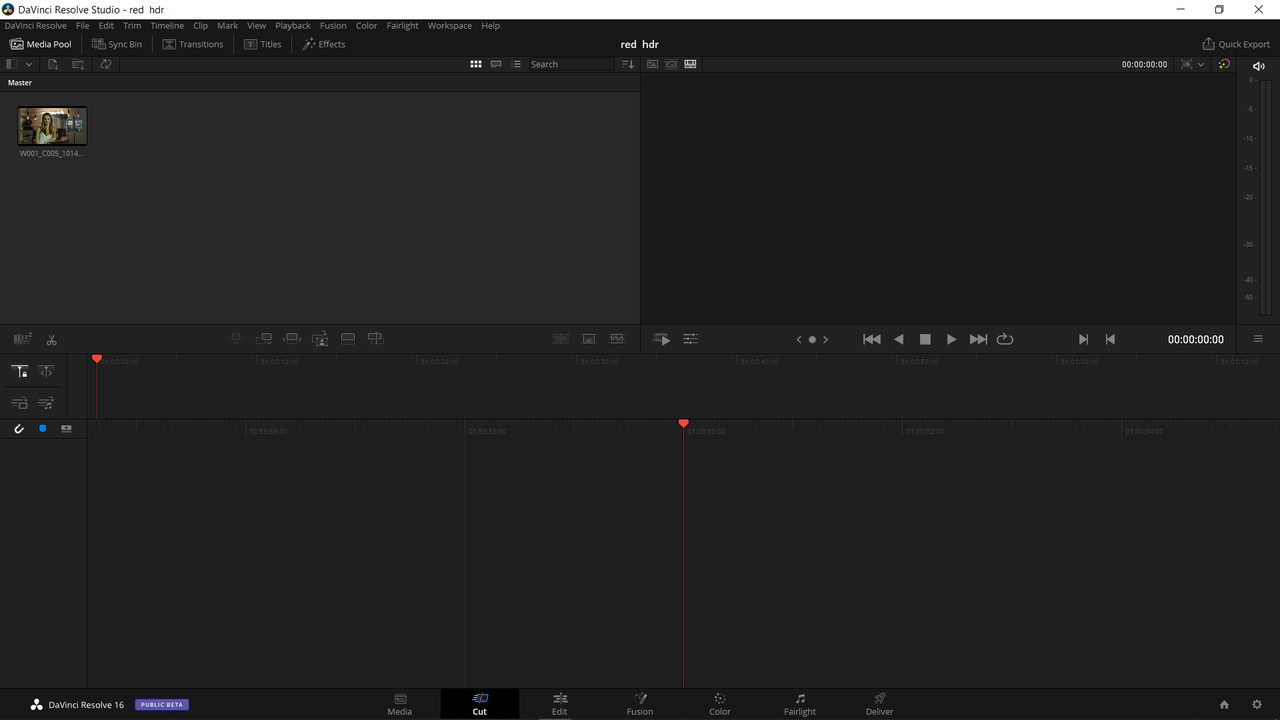Click the Import Media Folder icon
The image size is (1280, 720).
point(78,64)
